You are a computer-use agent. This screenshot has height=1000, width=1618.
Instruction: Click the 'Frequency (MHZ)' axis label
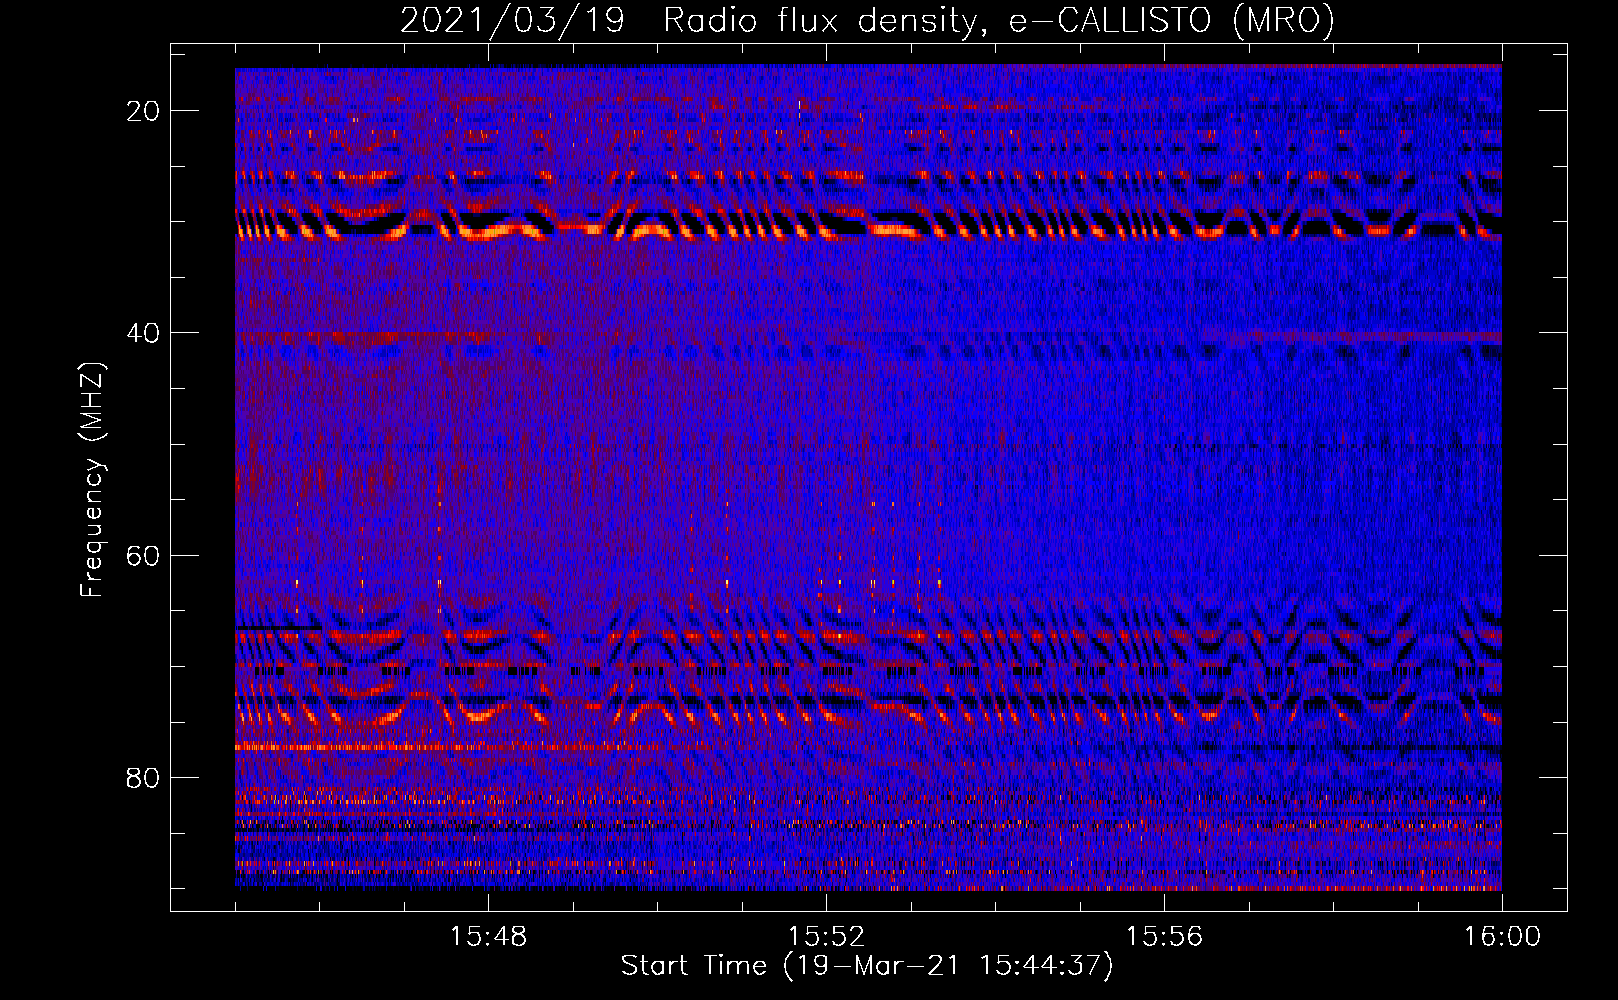point(91,480)
